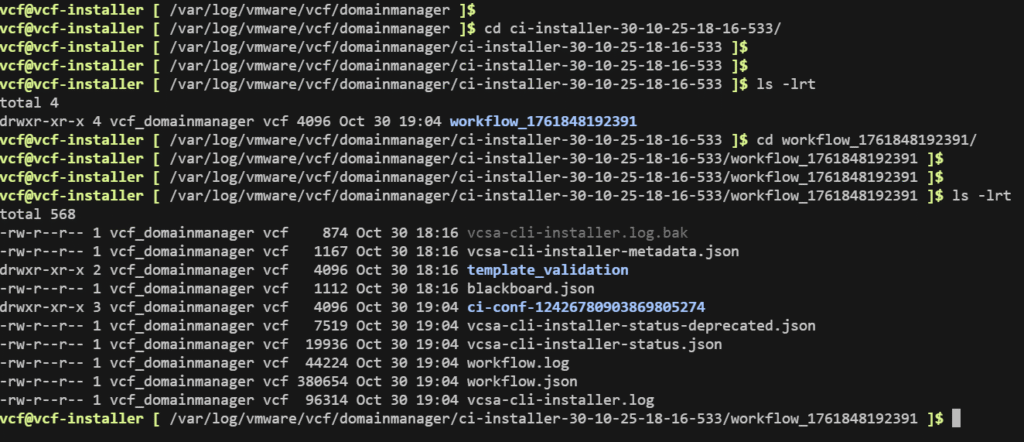Click the template_validation directory entry
Screen dimensions: 1024x442
click(547, 270)
